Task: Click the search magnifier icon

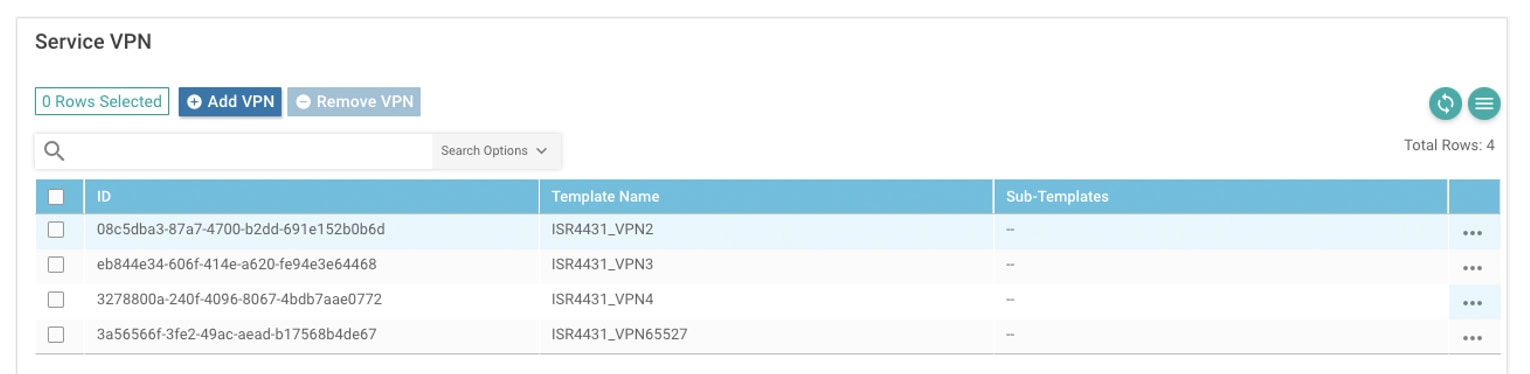Action: point(55,151)
